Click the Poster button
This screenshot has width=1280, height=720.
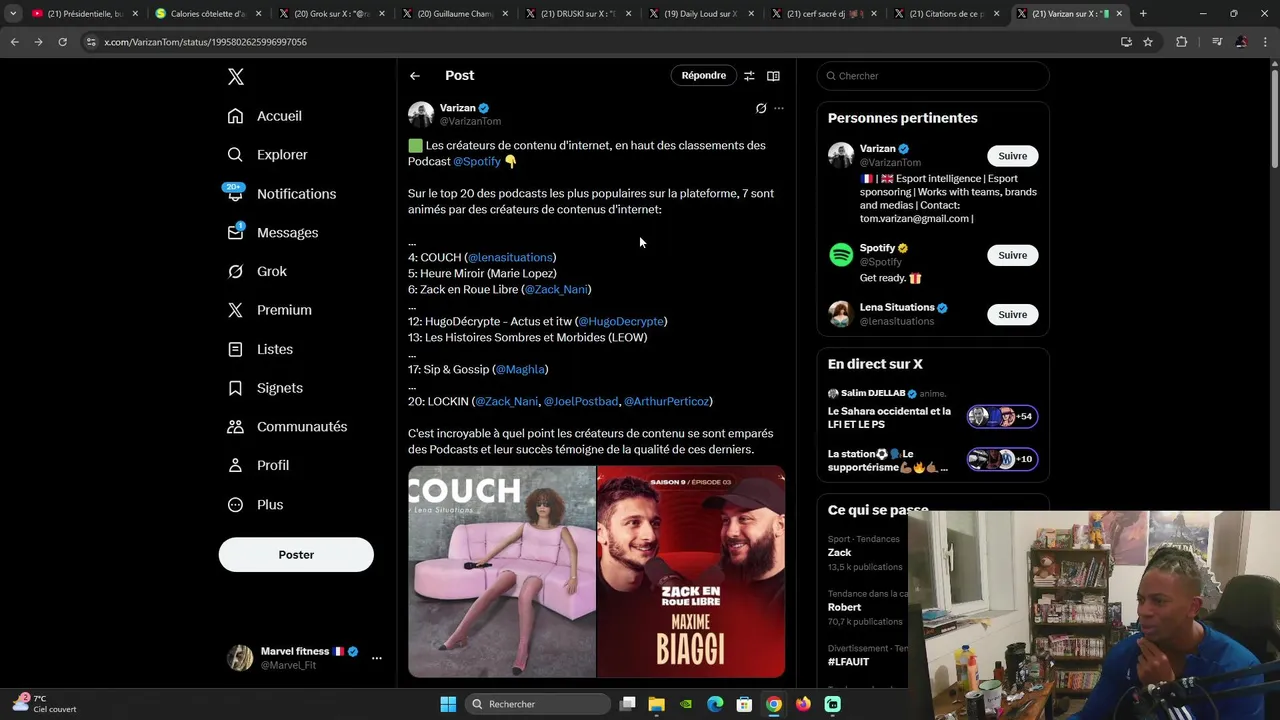tap(296, 555)
